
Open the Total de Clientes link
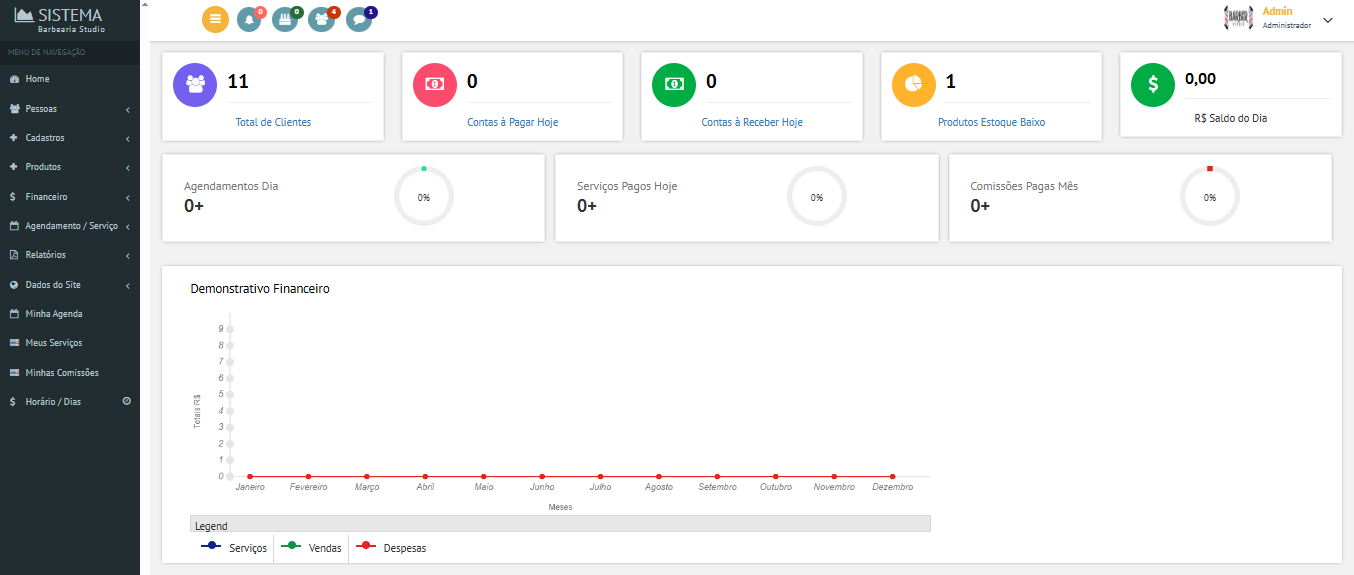pyautogui.click(x=273, y=122)
